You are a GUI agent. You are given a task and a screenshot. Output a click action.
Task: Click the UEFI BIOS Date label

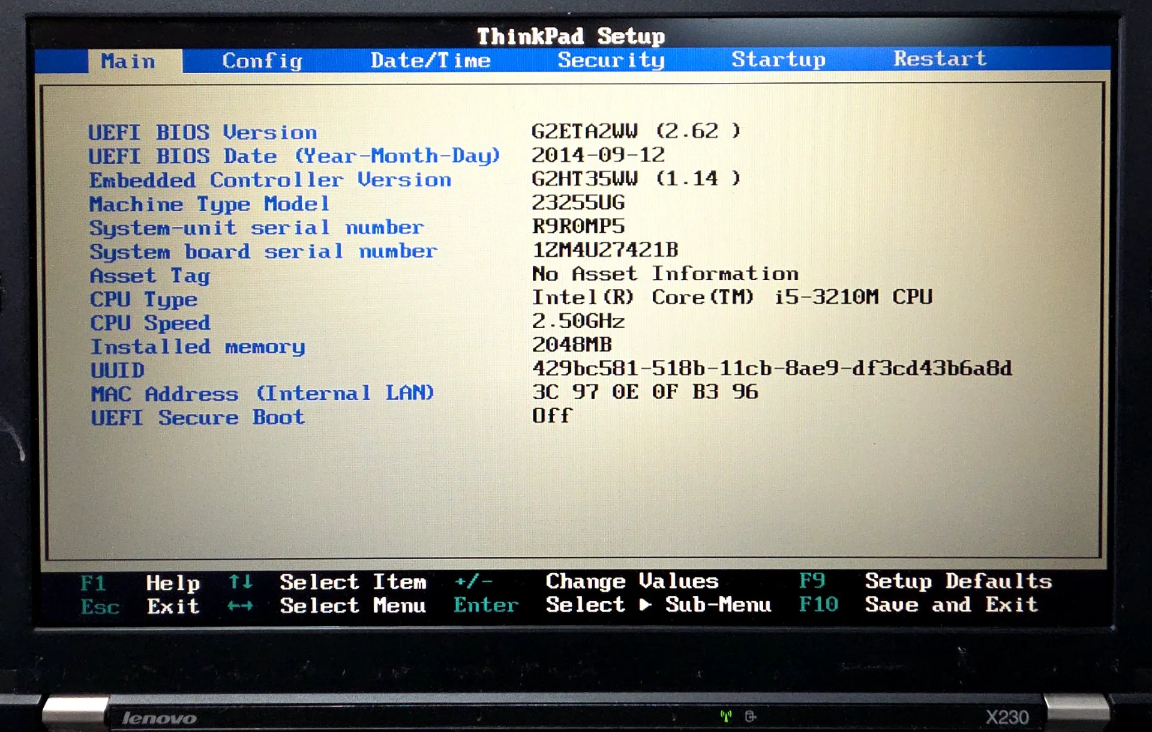coord(294,156)
